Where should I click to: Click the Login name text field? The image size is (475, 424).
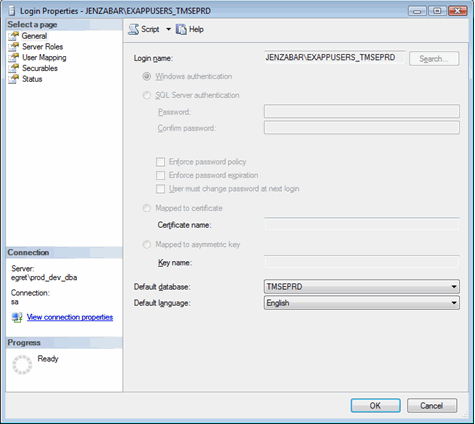[335, 58]
